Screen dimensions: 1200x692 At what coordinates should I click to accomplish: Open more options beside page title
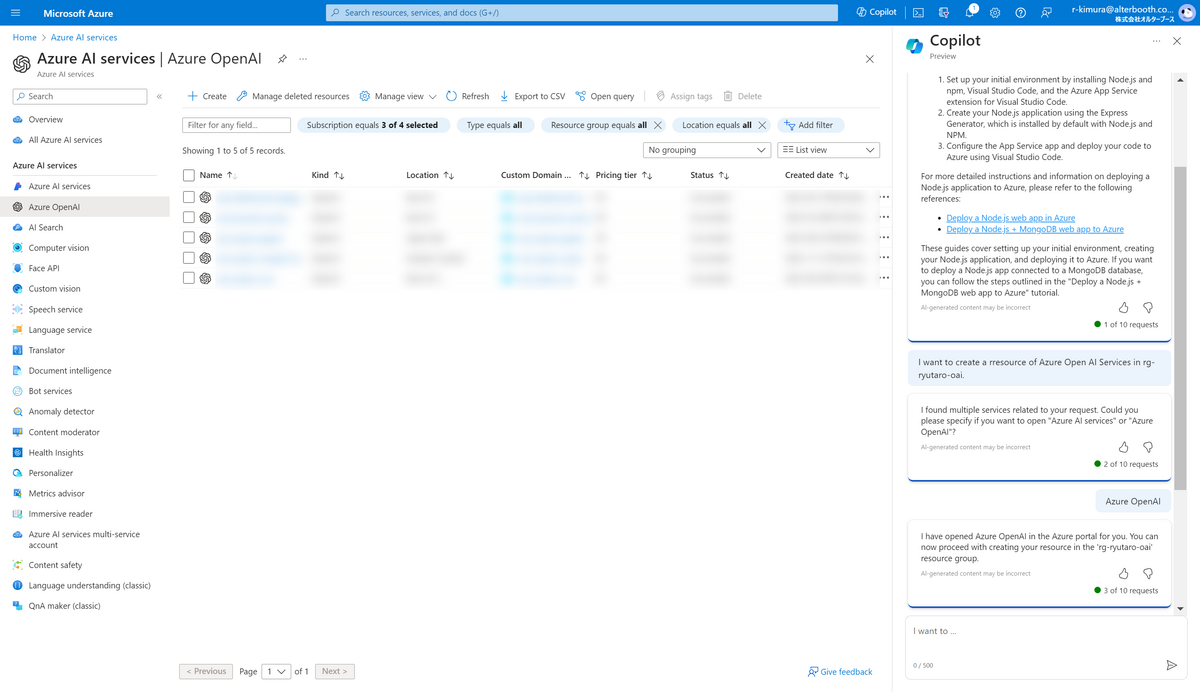[303, 59]
